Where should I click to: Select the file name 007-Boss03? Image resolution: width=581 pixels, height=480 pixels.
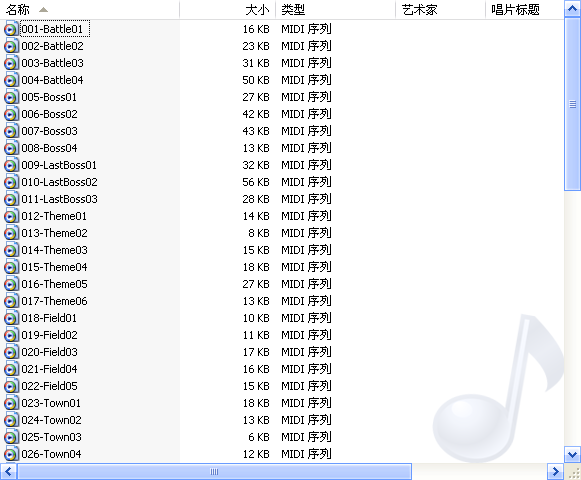click(x=49, y=131)
